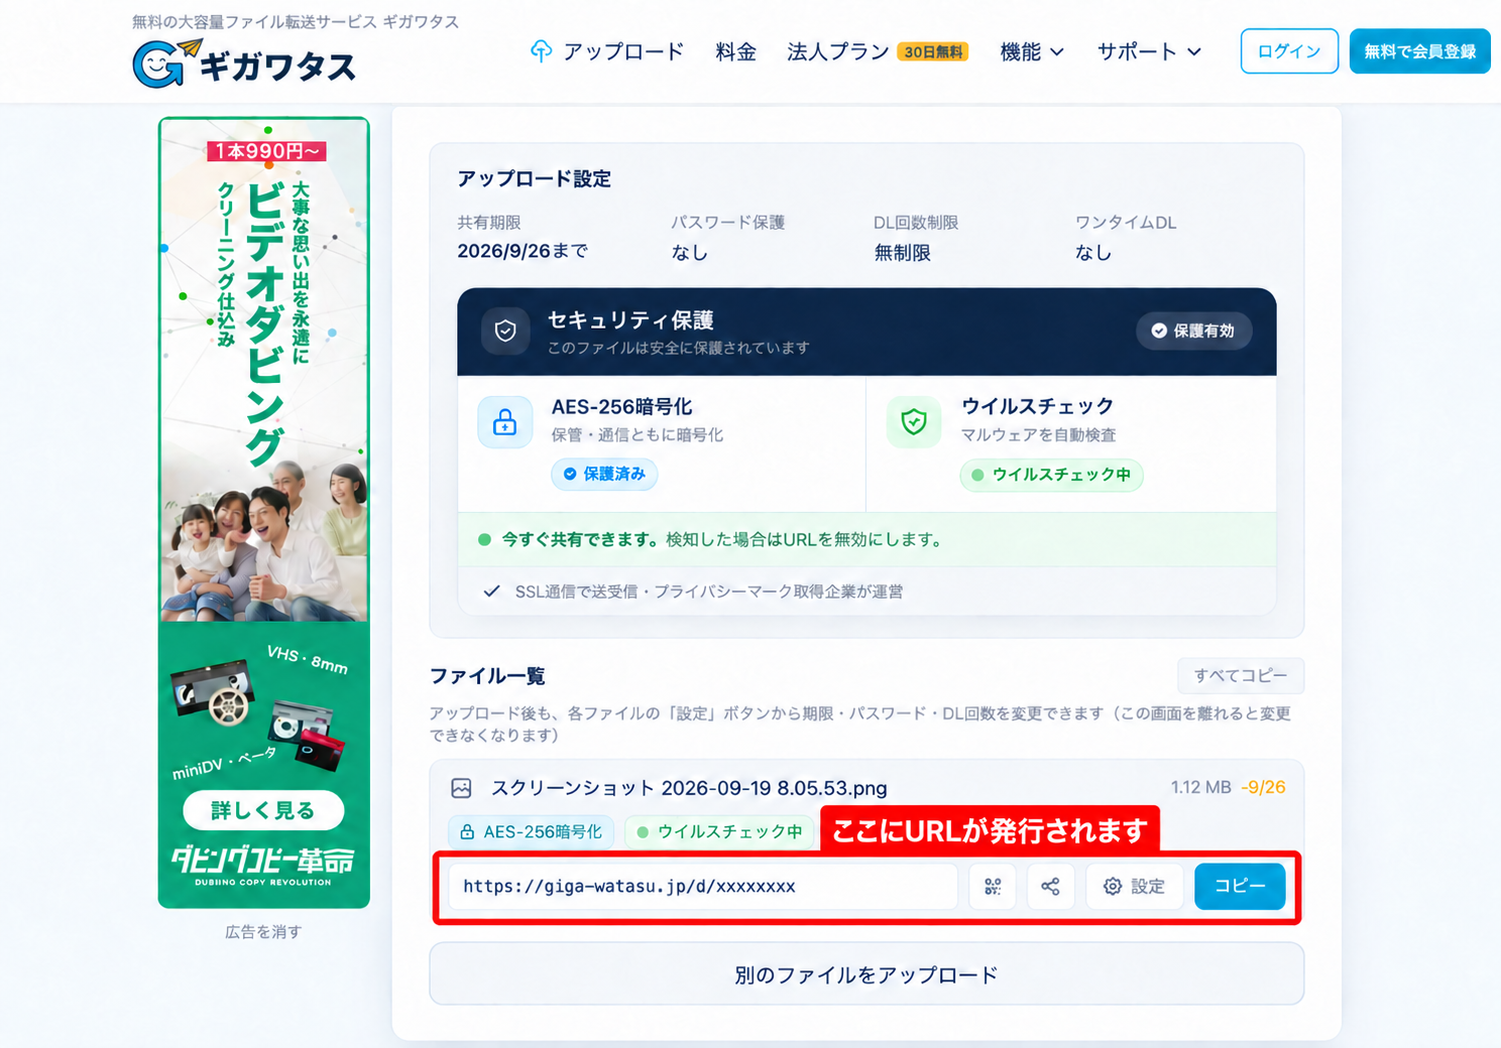
Task: Click the ワンタイムDL label
Action: [x=1125, y=222]
